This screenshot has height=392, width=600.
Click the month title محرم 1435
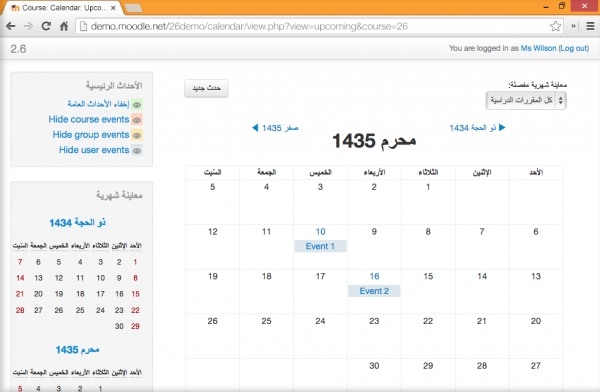(x=374, y=141)
